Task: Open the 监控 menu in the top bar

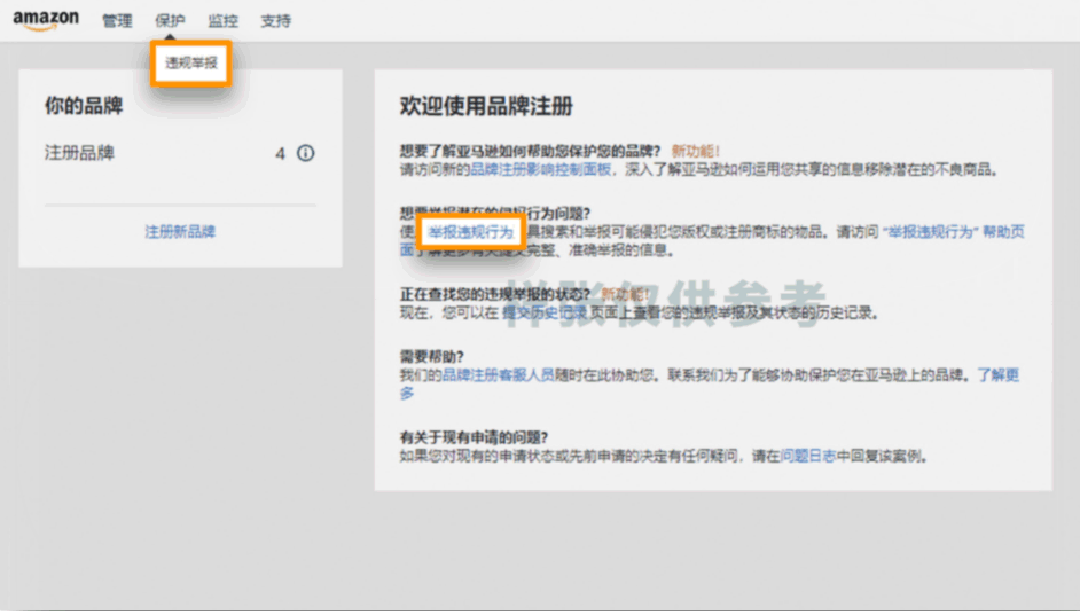Action: pyautogui.click(x=223, y=21)
